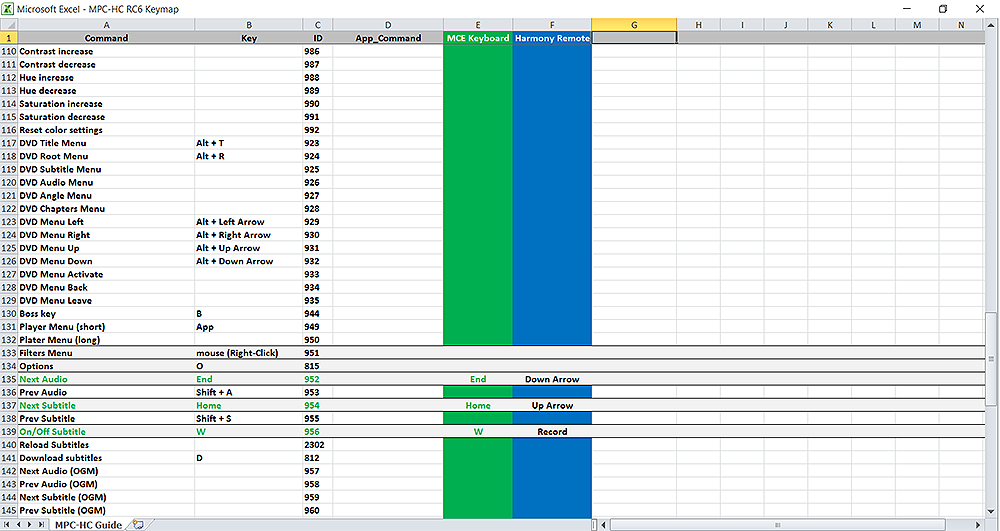
Task: Select the Boss key cell
Action: click(x=106, y=314)
